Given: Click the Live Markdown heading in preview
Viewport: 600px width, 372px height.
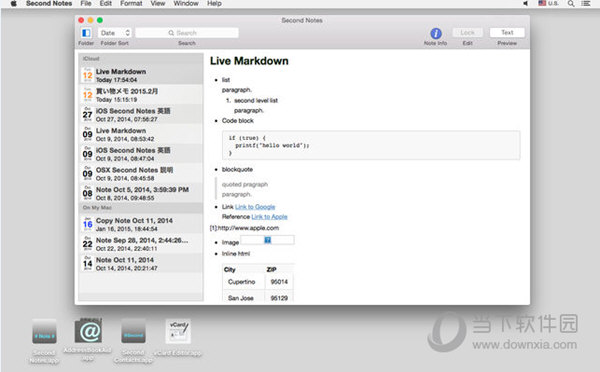Looking at the screenshot, I should click(x=249, y=61).
